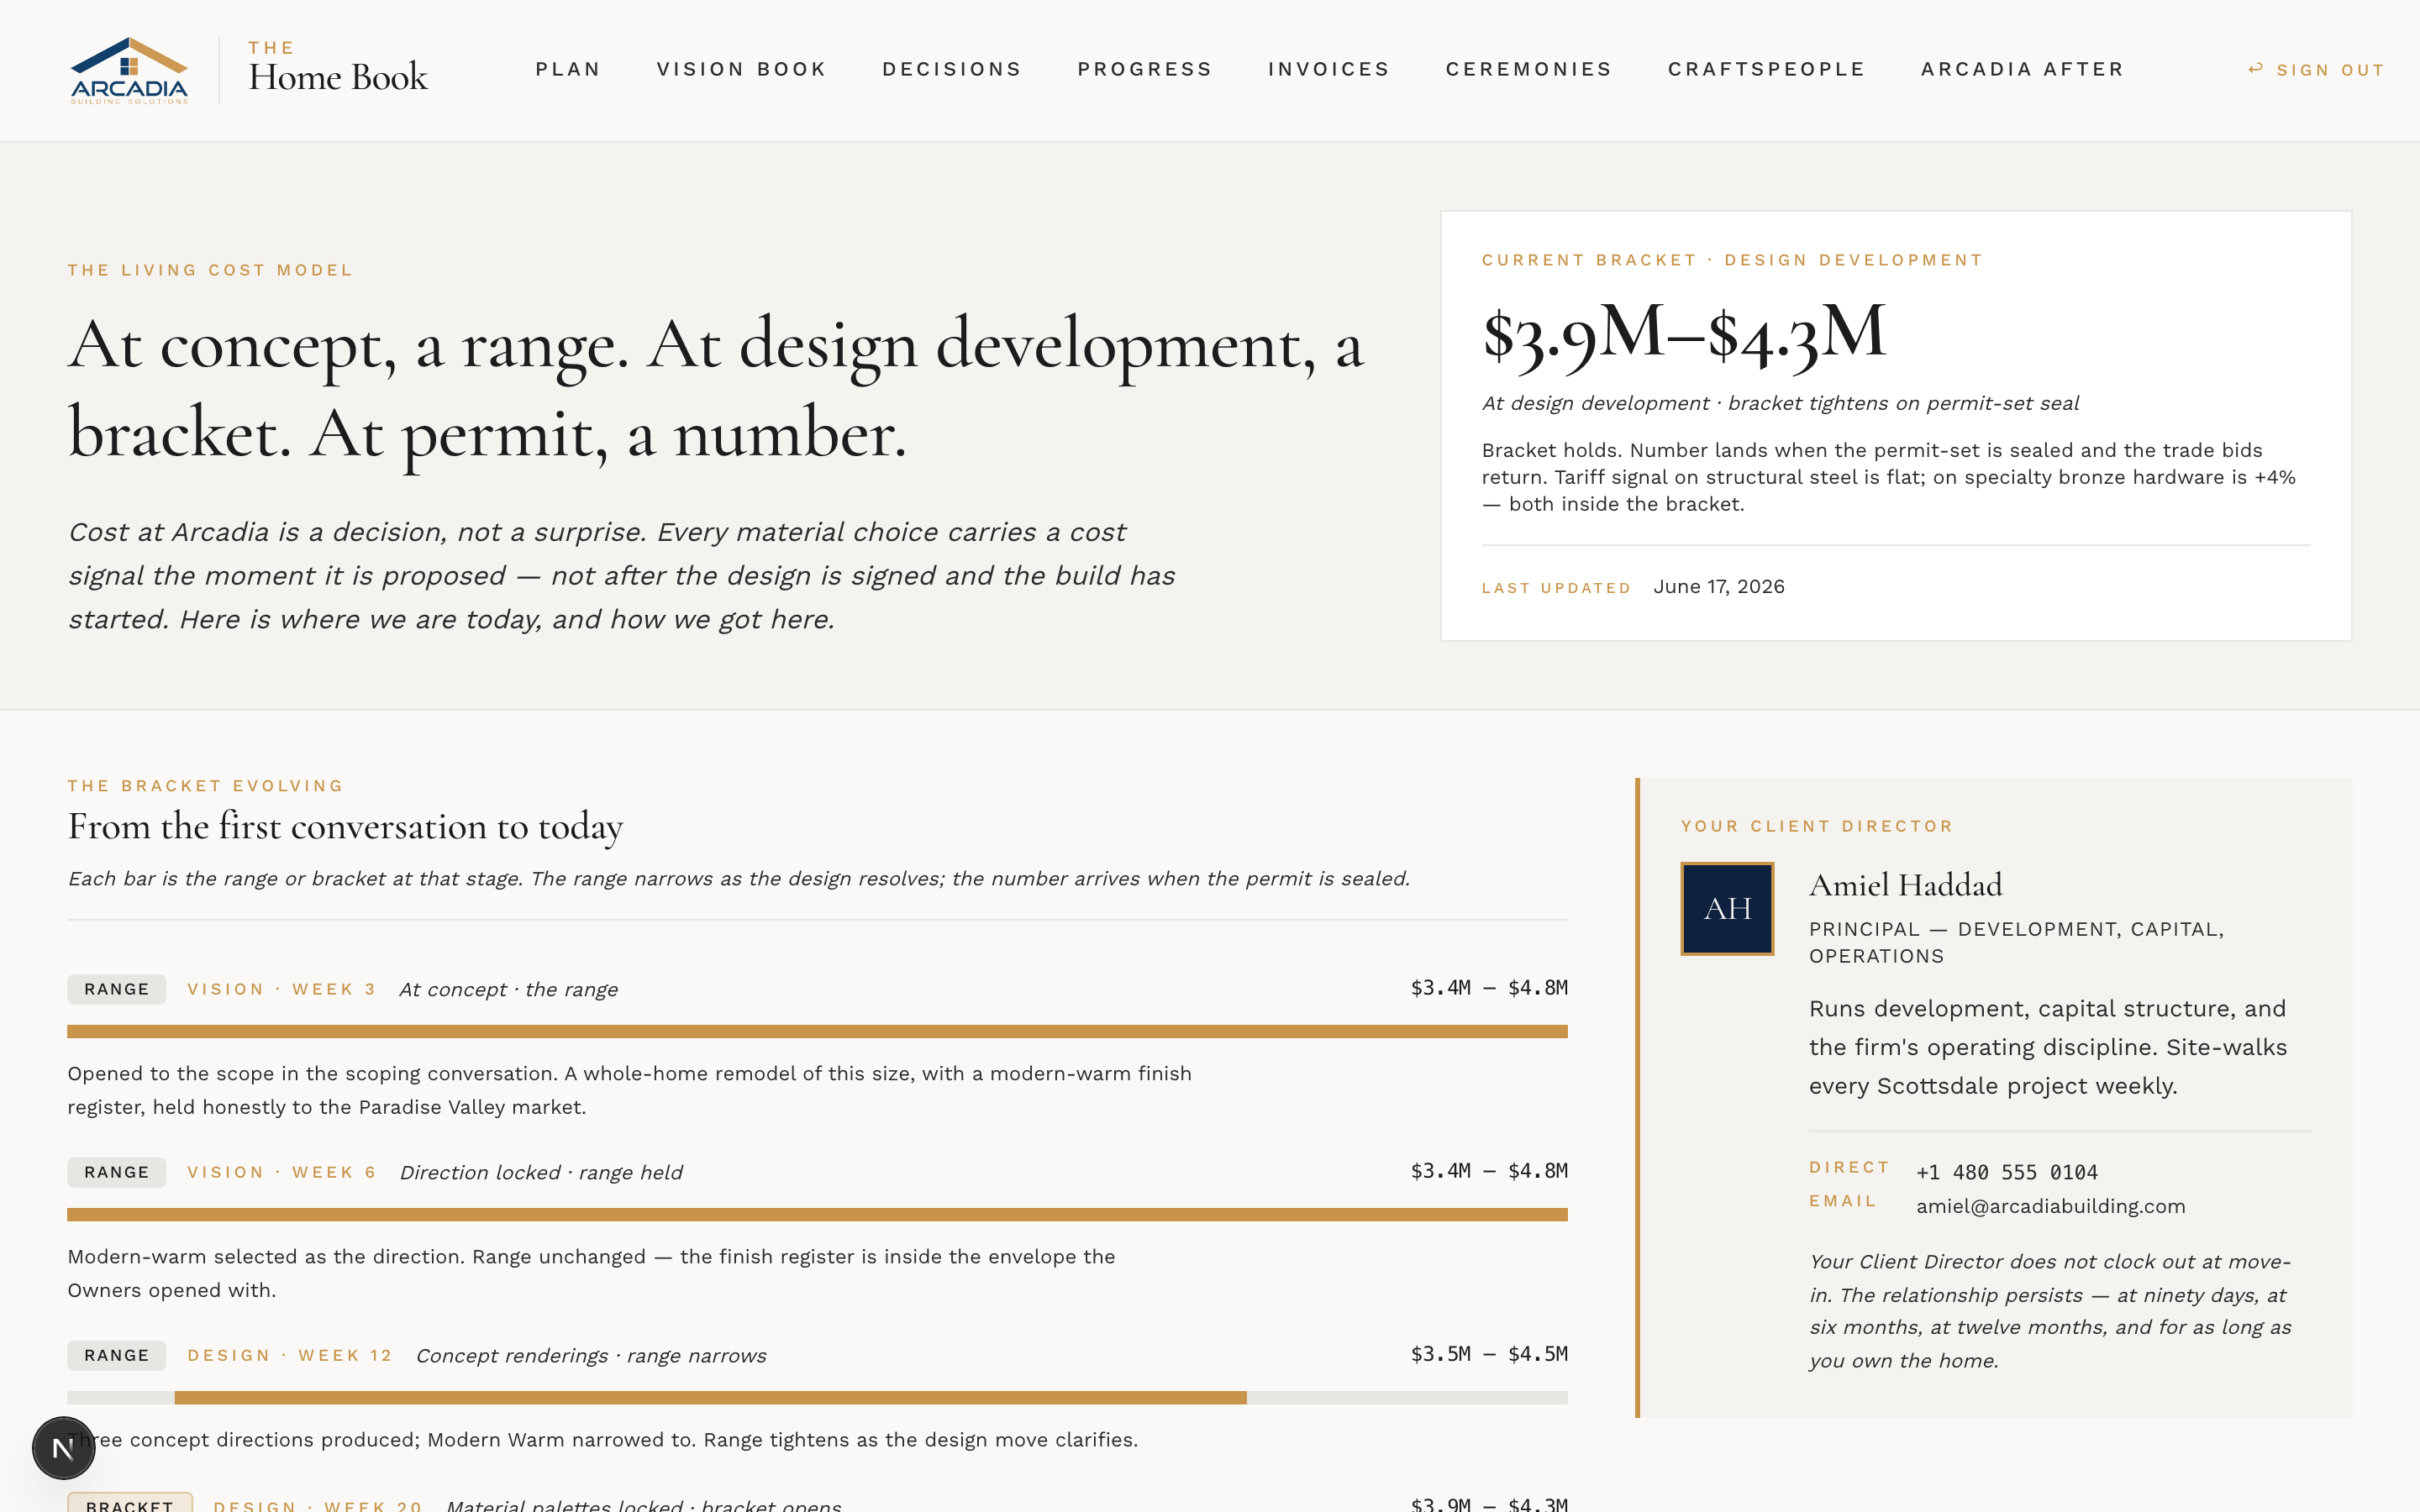This screenshot has width=2420, height=1512.
Task: Open the Progress nav item
Action: (x=1144, y=69)
